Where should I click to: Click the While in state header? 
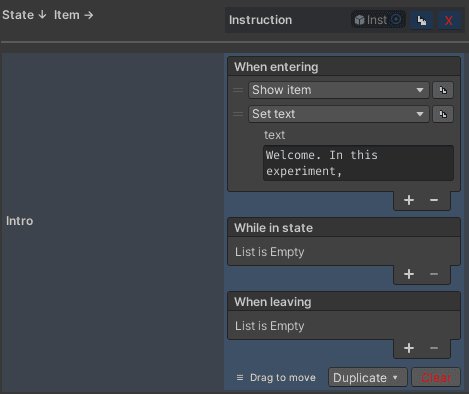coord(344,228)
